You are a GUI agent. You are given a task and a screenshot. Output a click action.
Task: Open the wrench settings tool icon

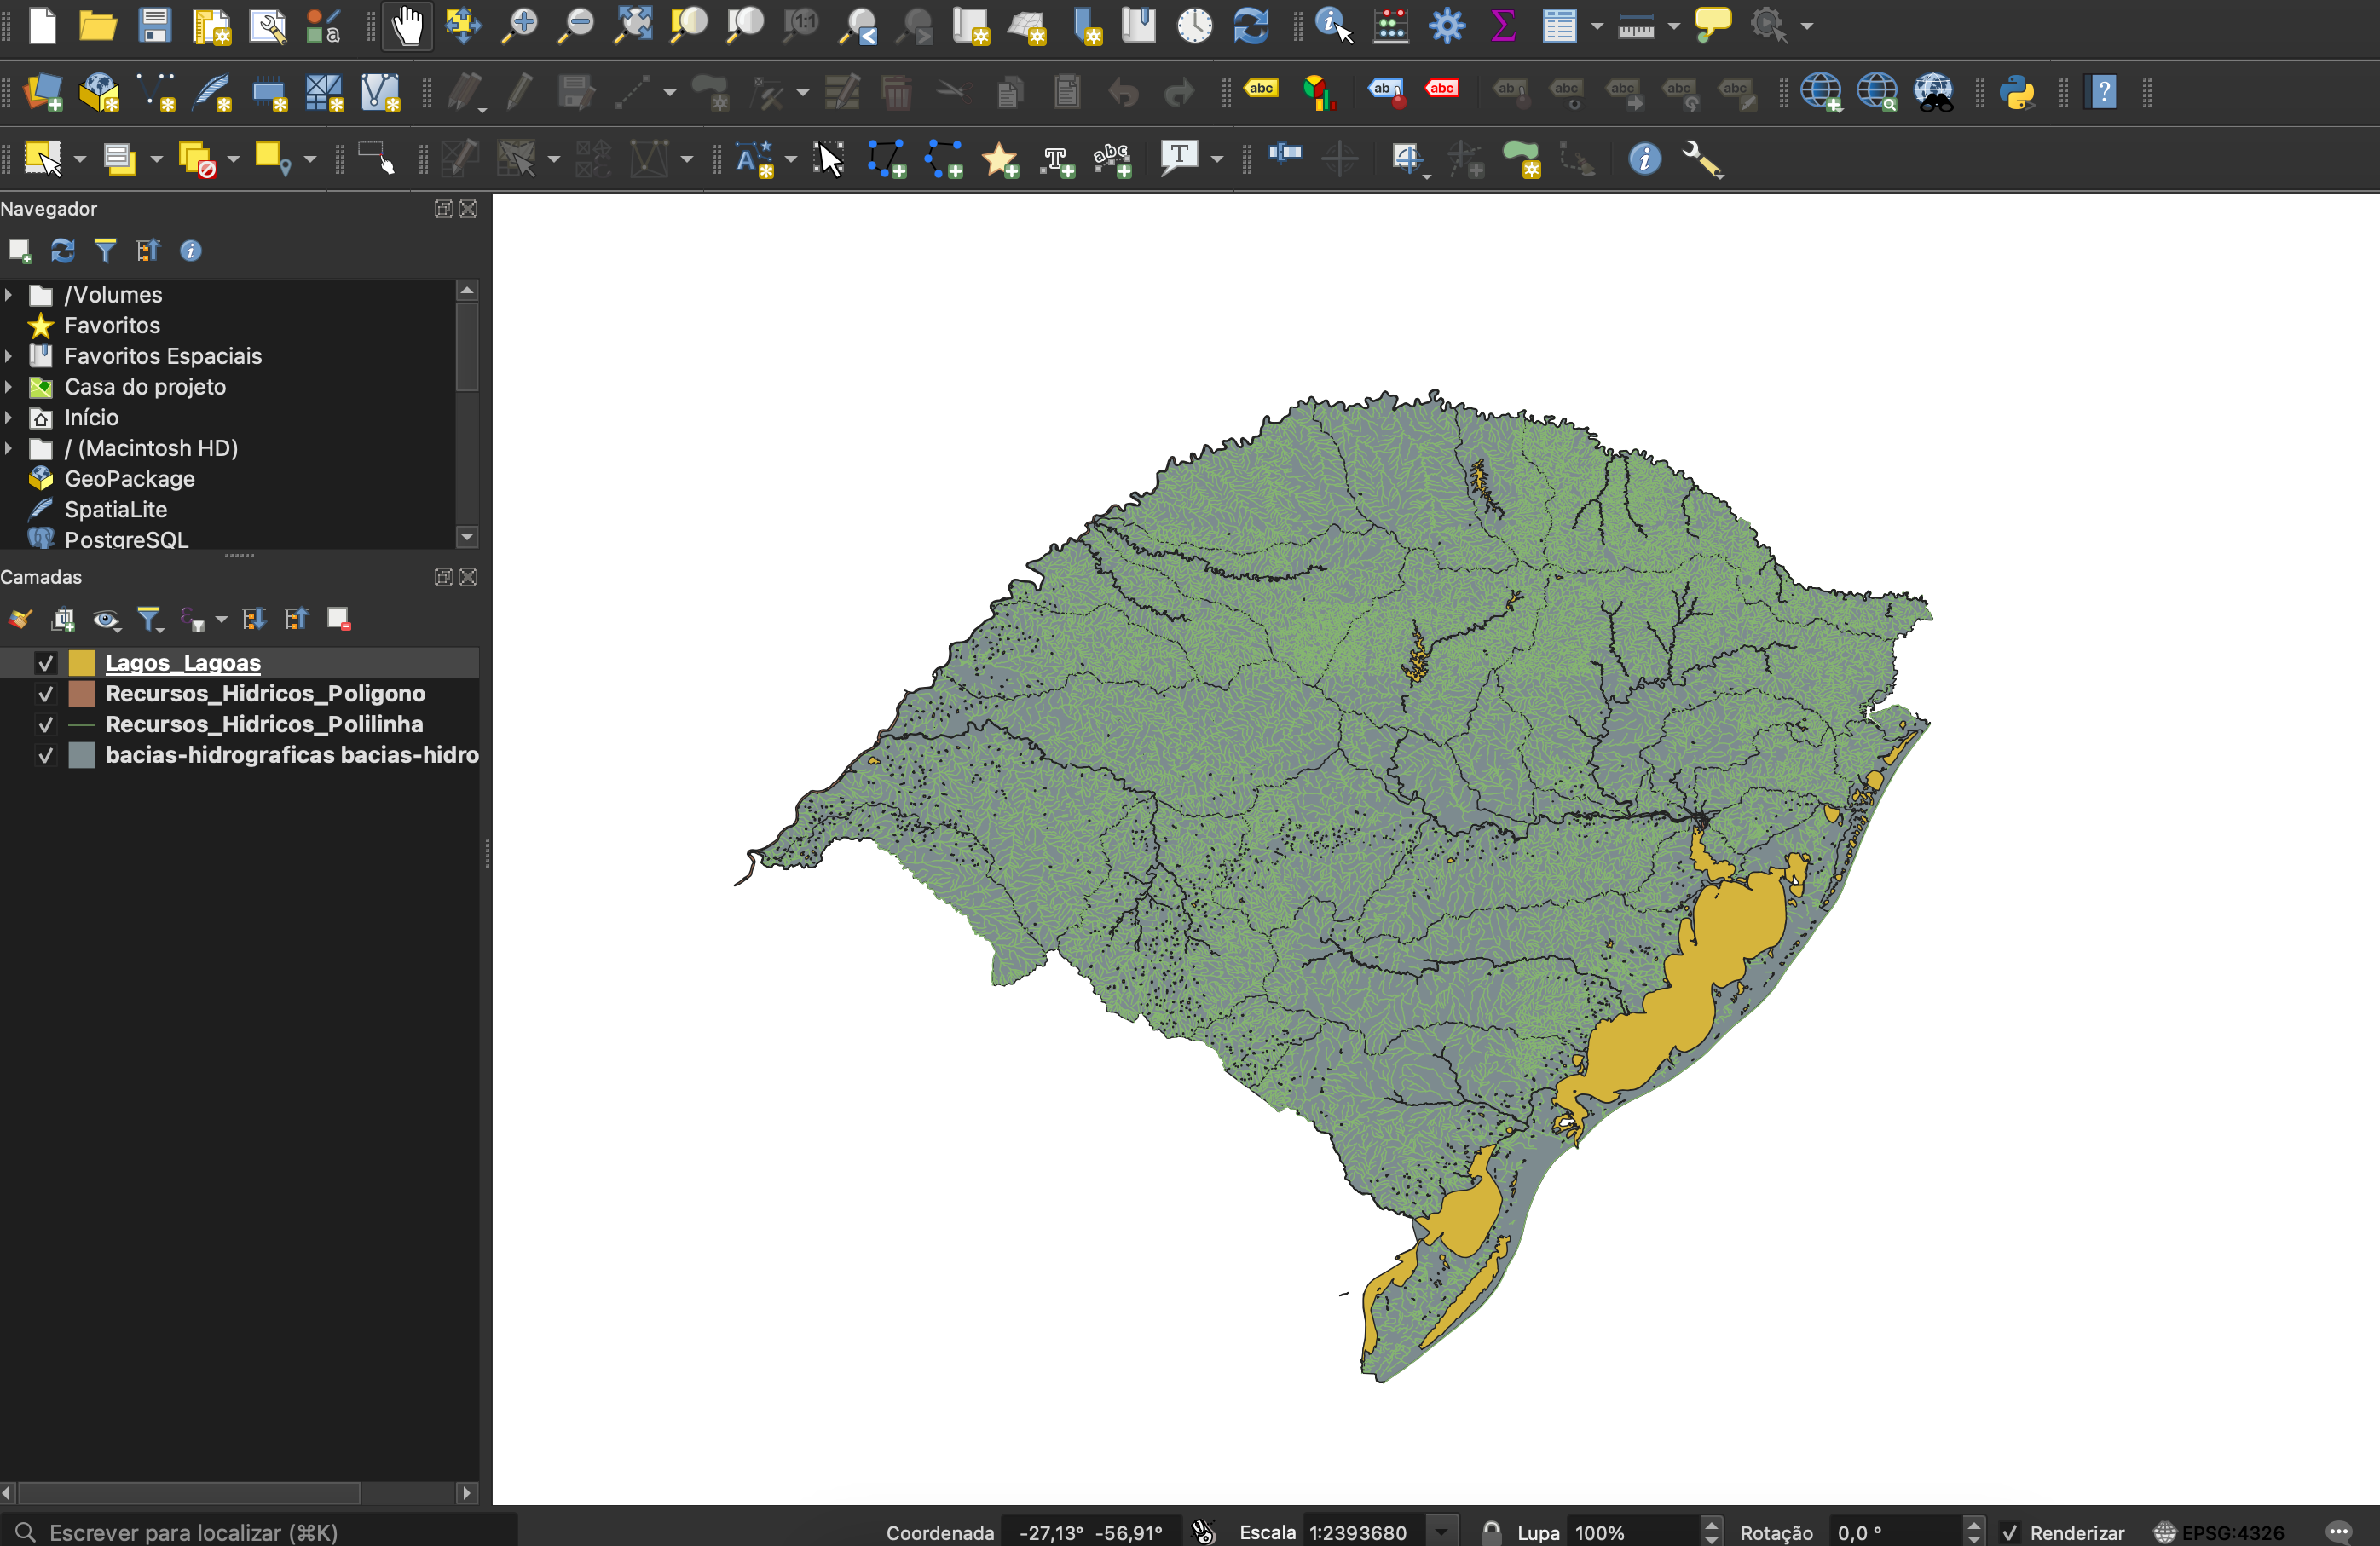(x=1702, y=159)
